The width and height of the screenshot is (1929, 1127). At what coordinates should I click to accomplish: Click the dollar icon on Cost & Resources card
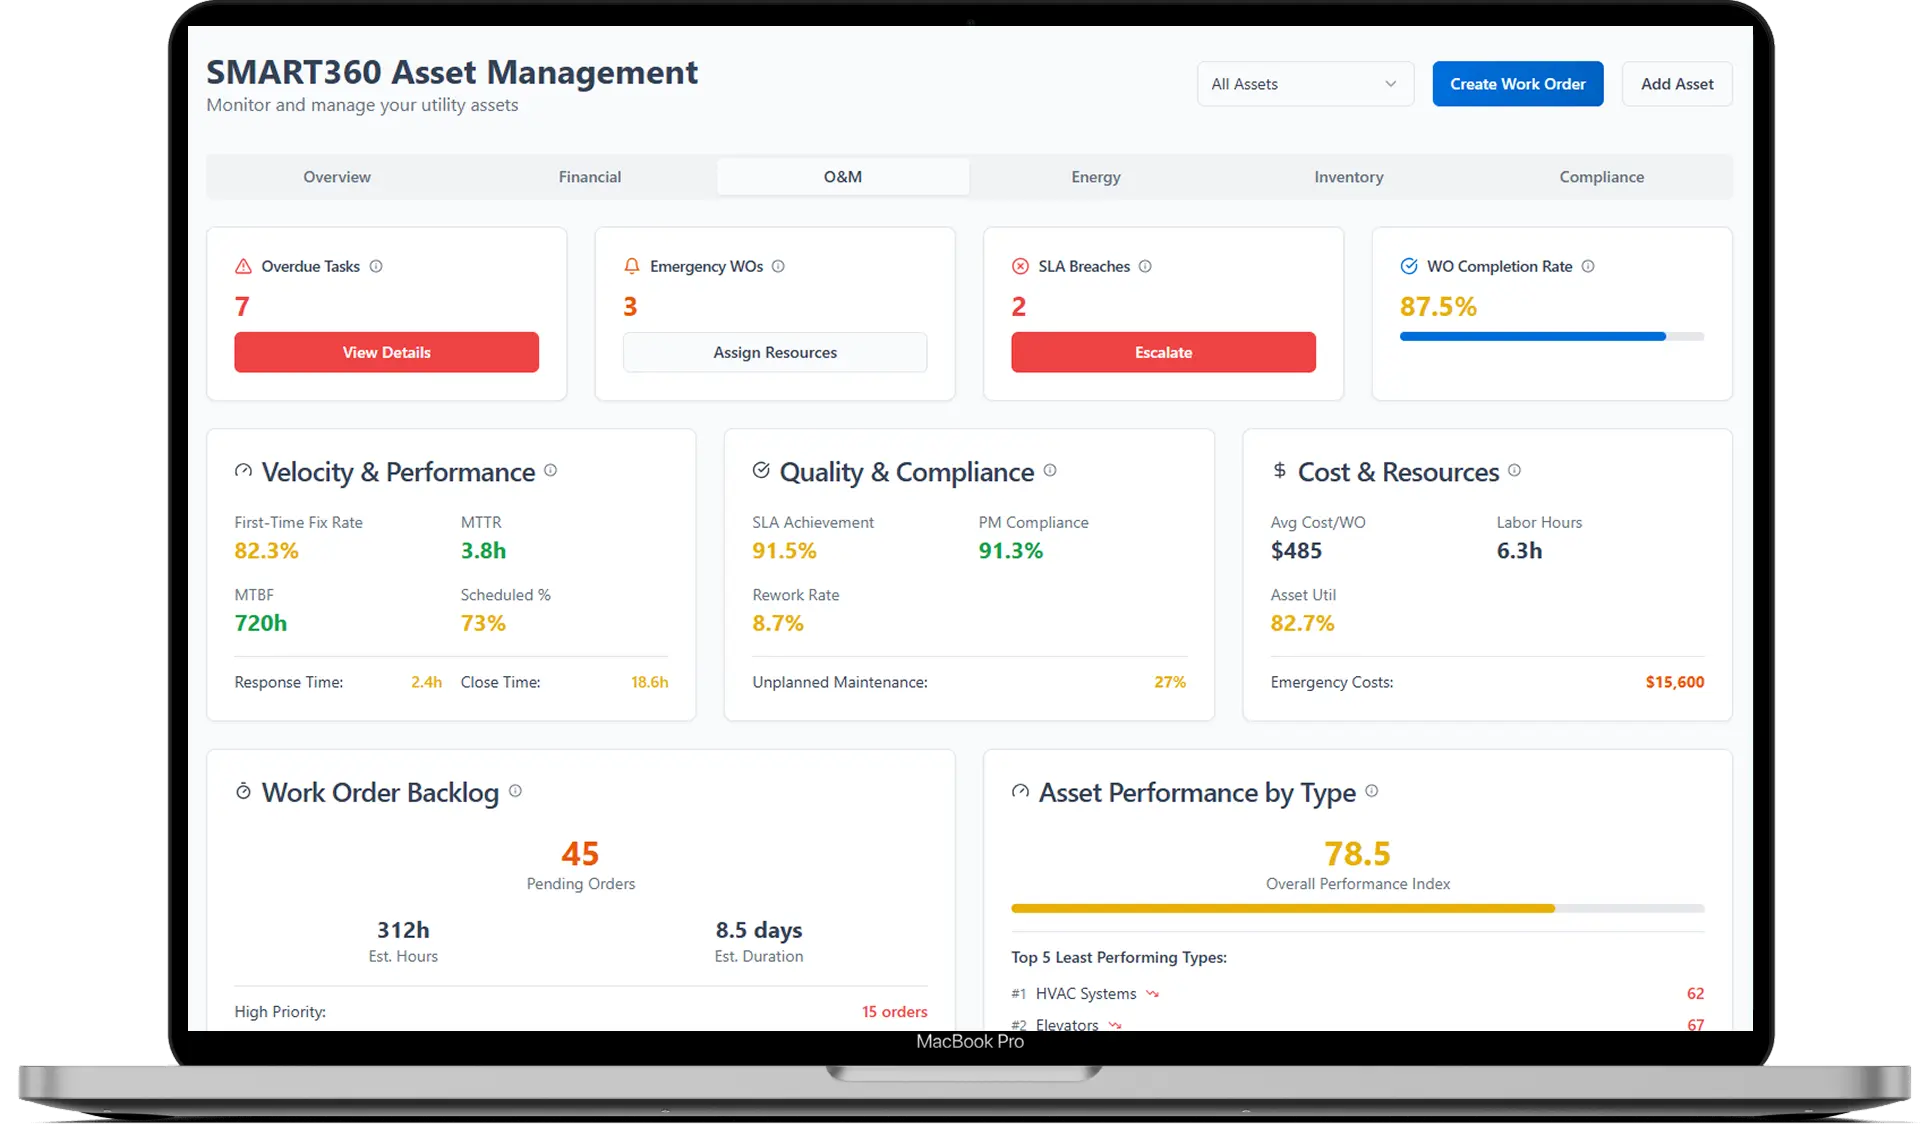coord(1278,471)
